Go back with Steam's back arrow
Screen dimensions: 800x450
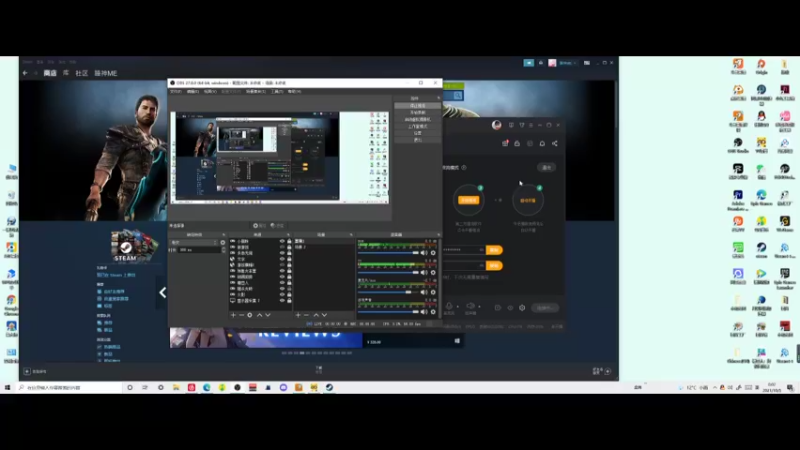25,73
